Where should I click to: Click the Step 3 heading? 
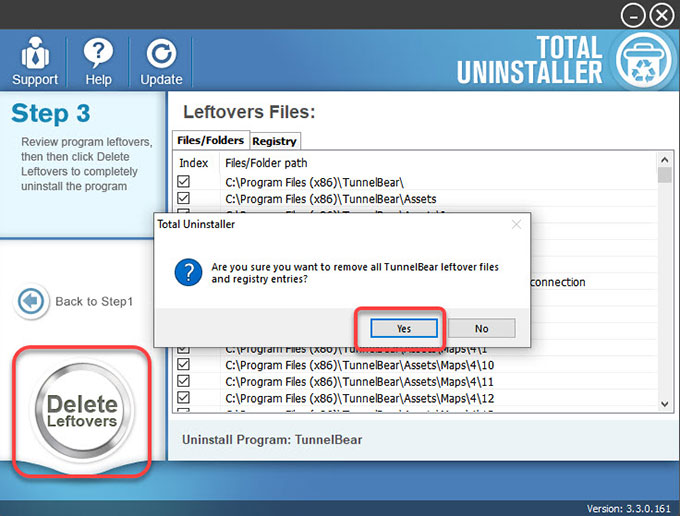[51, 114]
